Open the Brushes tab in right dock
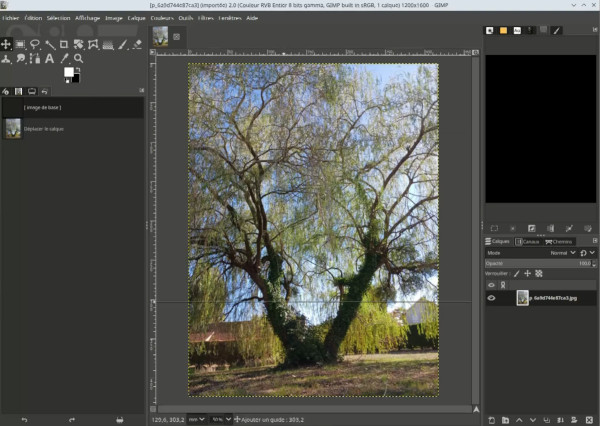 tap(489, 31)
